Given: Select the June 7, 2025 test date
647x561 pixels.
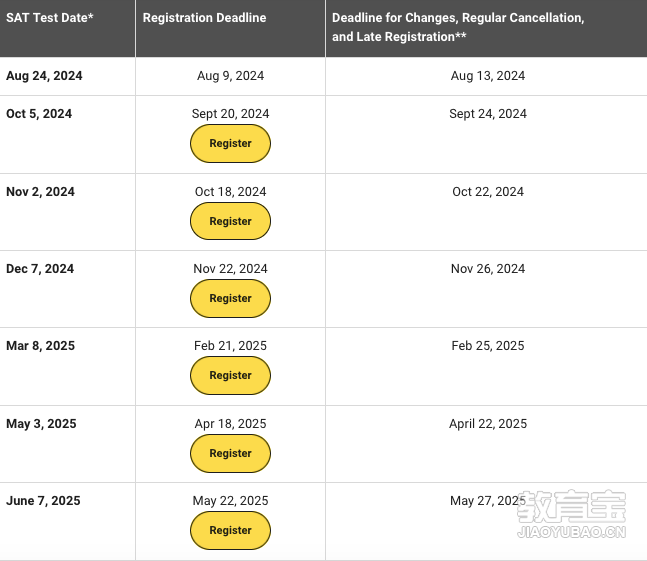Looking at the screenshot, I should 43,501.
